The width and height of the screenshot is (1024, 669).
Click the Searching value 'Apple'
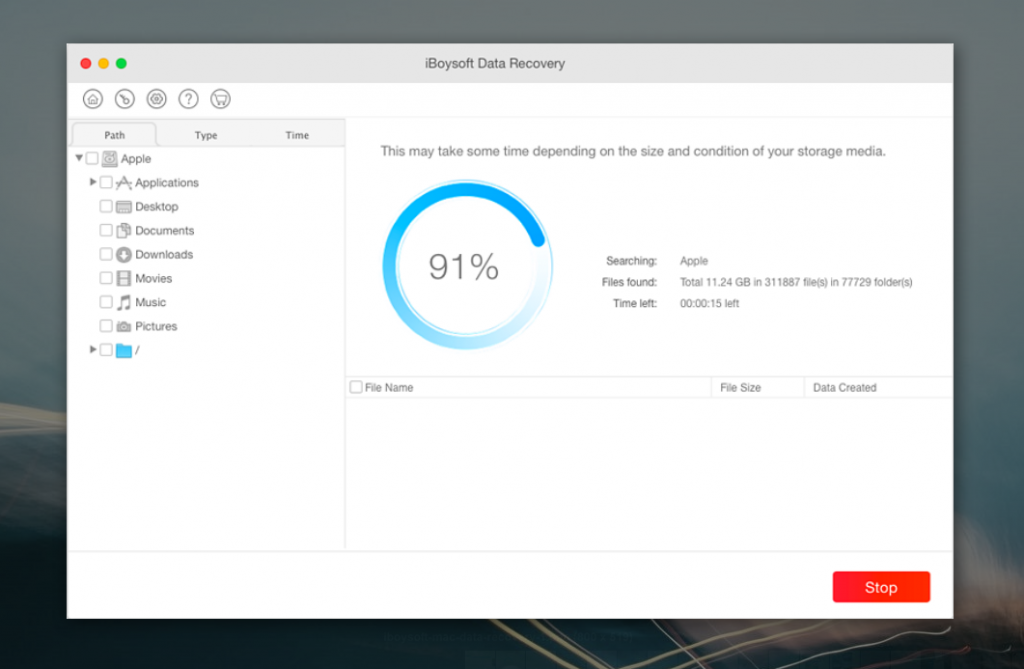click(x=694, y=261)
